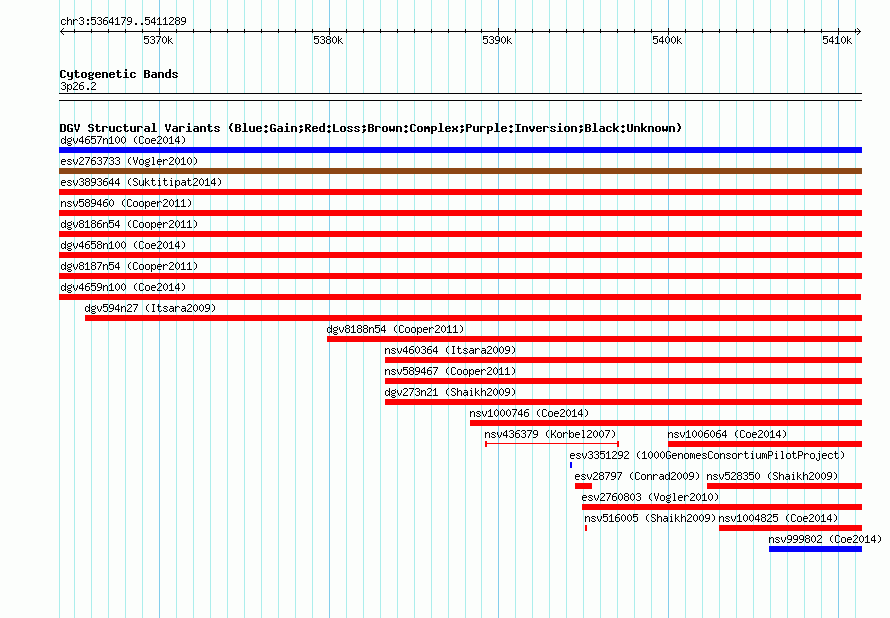890x618 pixels.
Task: Click the 5400k ruler tick label
Action: pyautogui.click(x=667, y=40)
